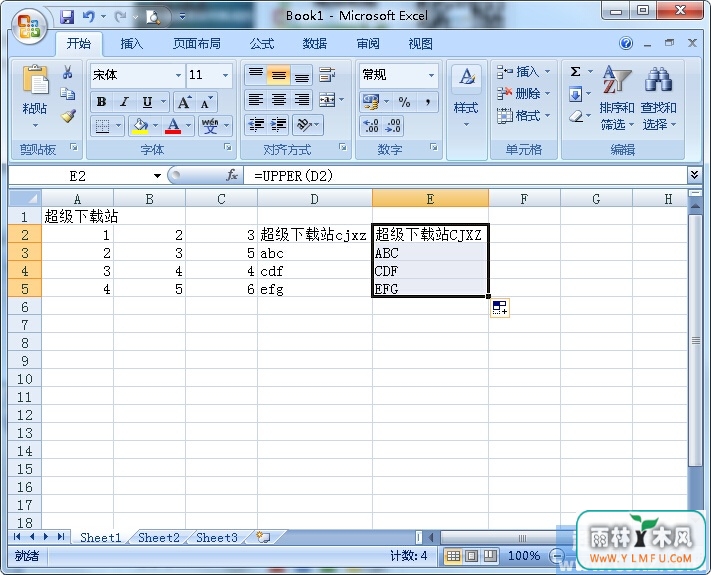Open the font color dropdown arrow
The height and width of the screenshot is (575, 711).
pyautogui.click(x=188, y=126)
